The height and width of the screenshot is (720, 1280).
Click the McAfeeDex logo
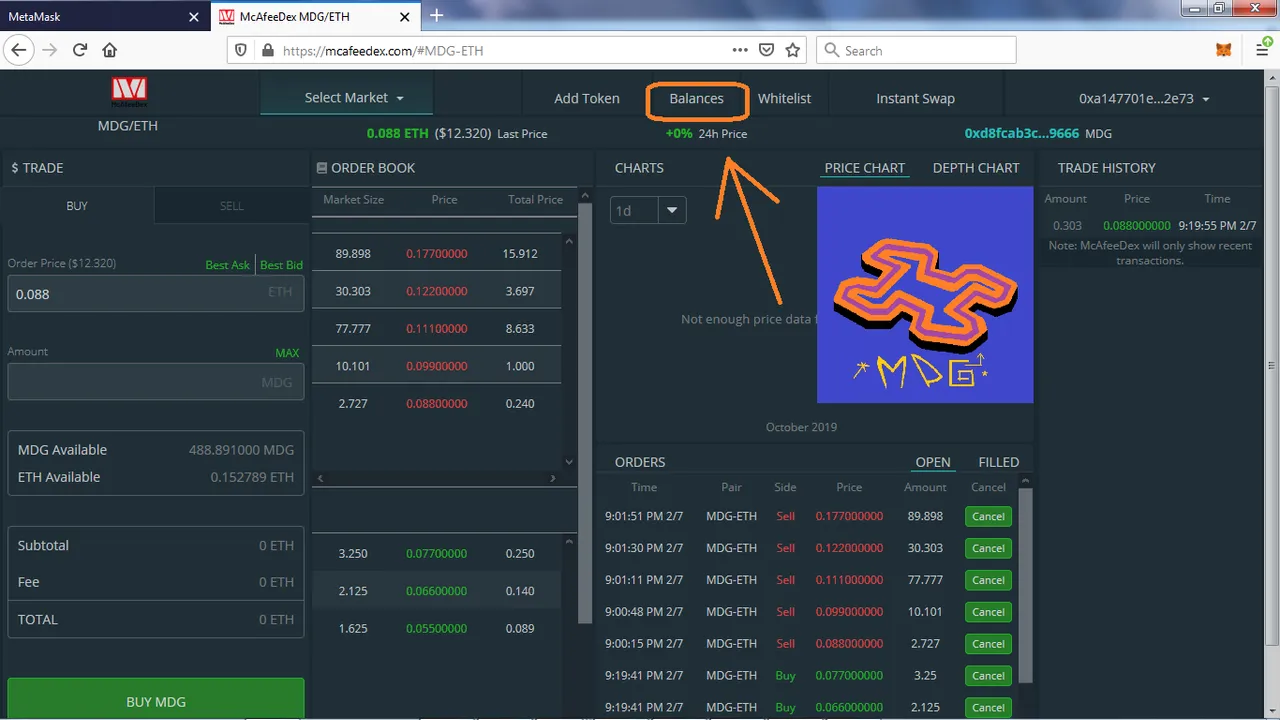[128, 92]
